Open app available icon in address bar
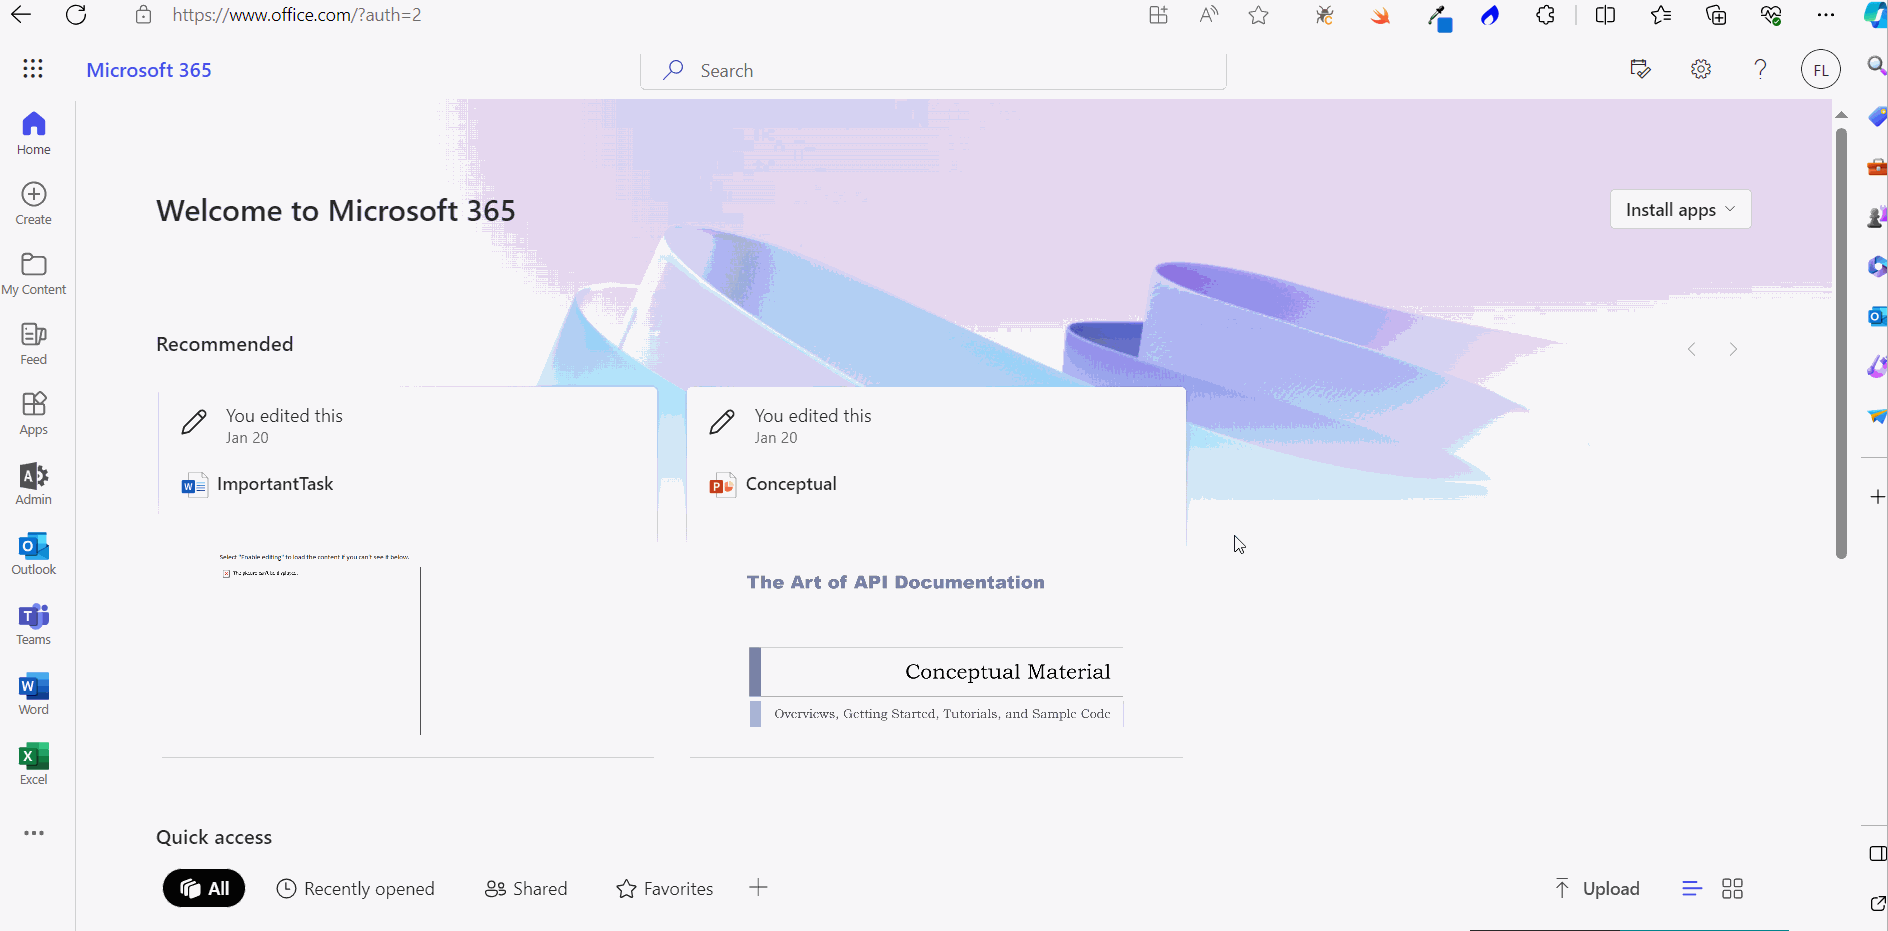 pyautogui.click(x=1158, y=15)
